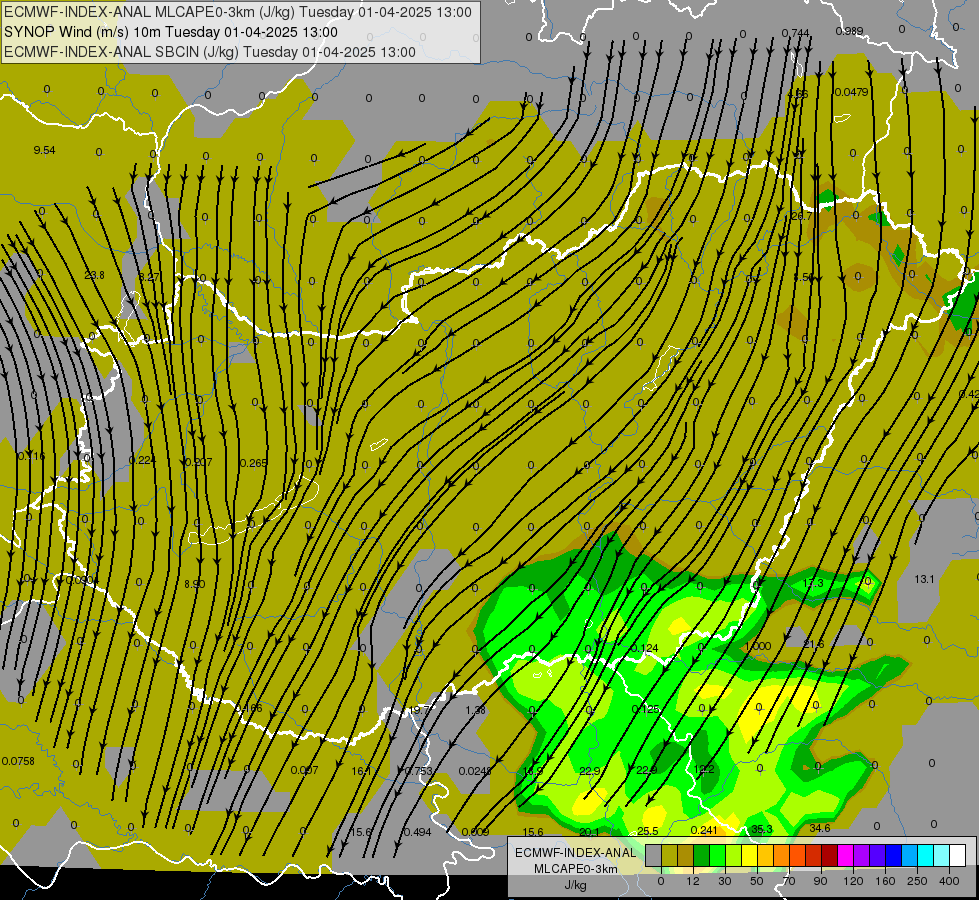979x900 pixels.
Task: Click the map value 3.27
Action: tap(149, 277)
